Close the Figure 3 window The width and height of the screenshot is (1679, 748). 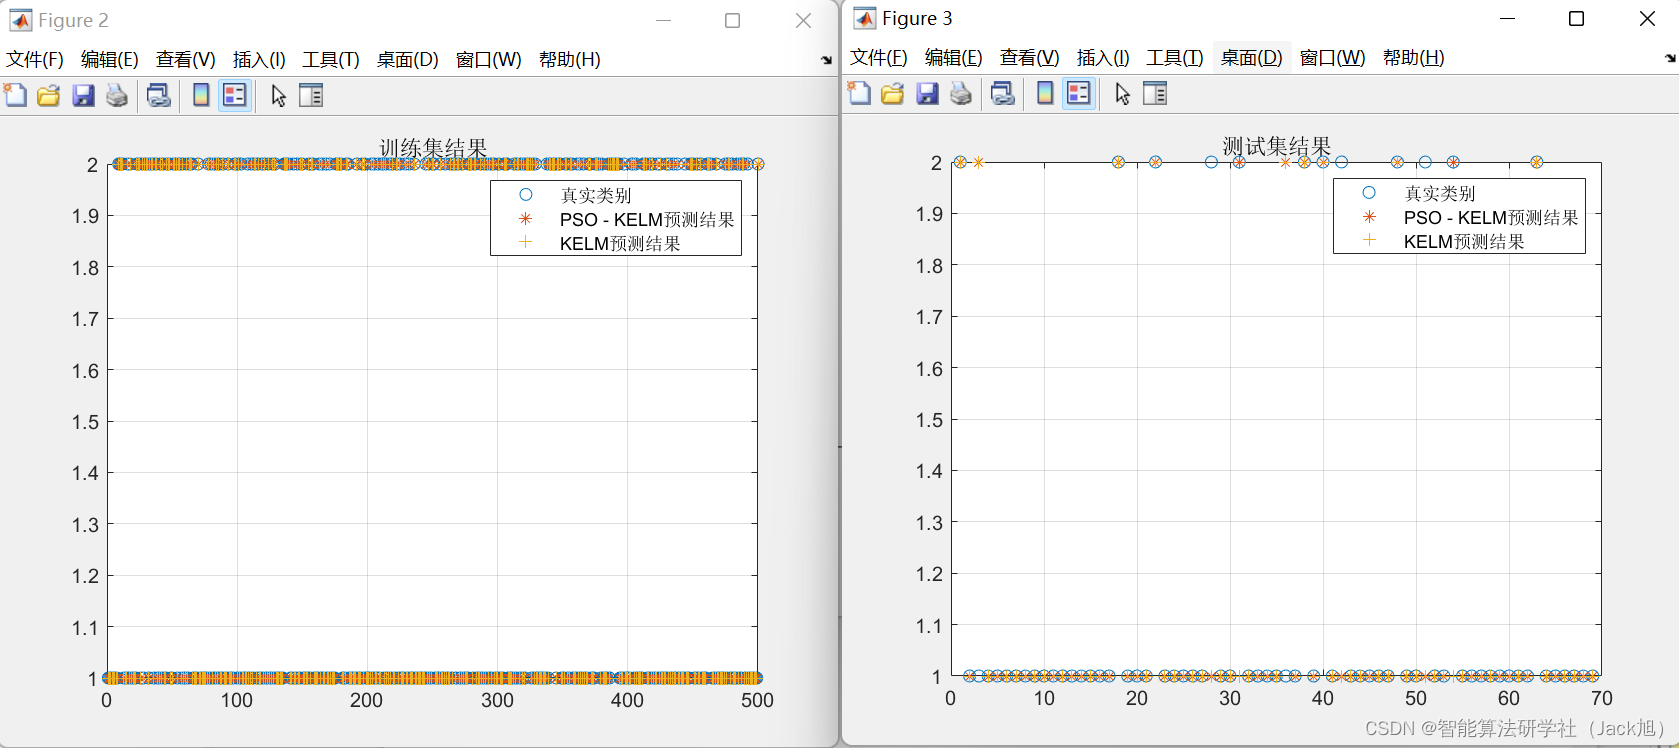pyautogui.click(x=1647, y=18)
